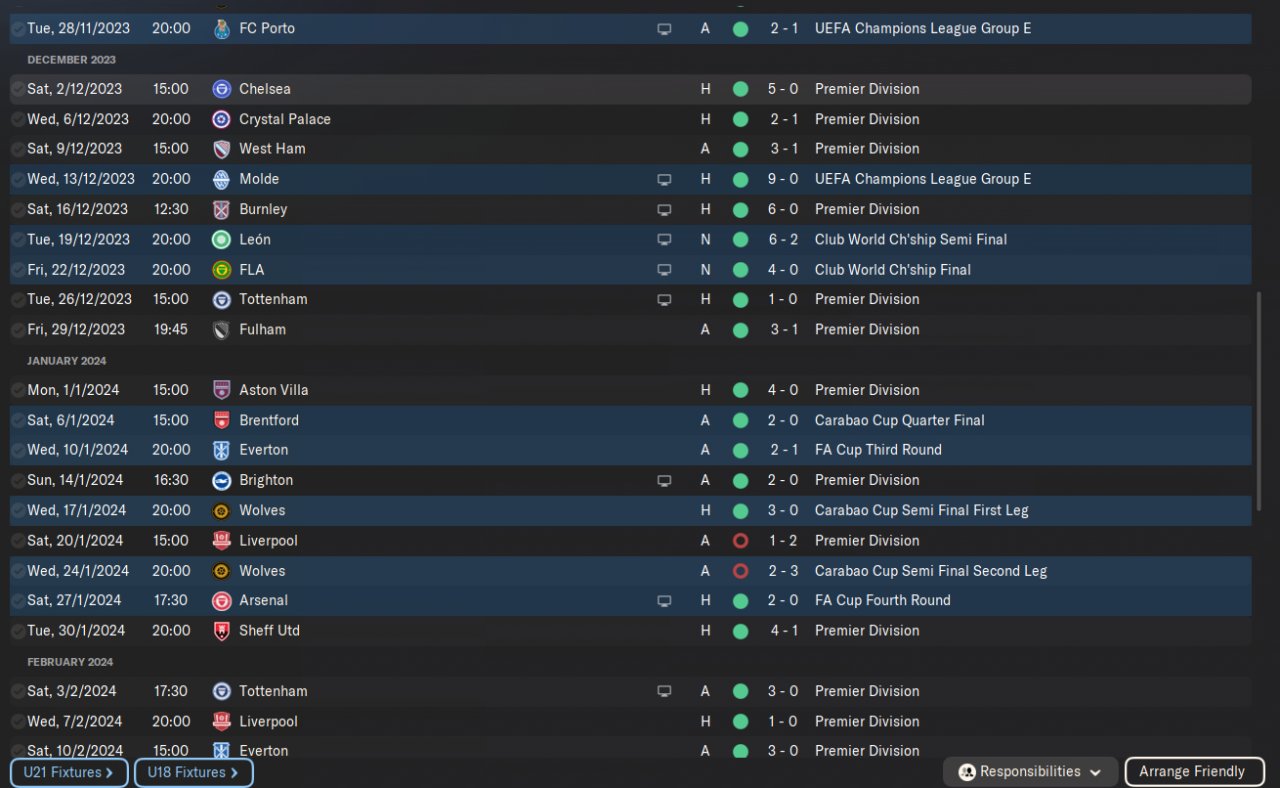Viewport: 1280px width, 788px height.
Task: Open the Responsibilities dropdown
Action: 1031,772
